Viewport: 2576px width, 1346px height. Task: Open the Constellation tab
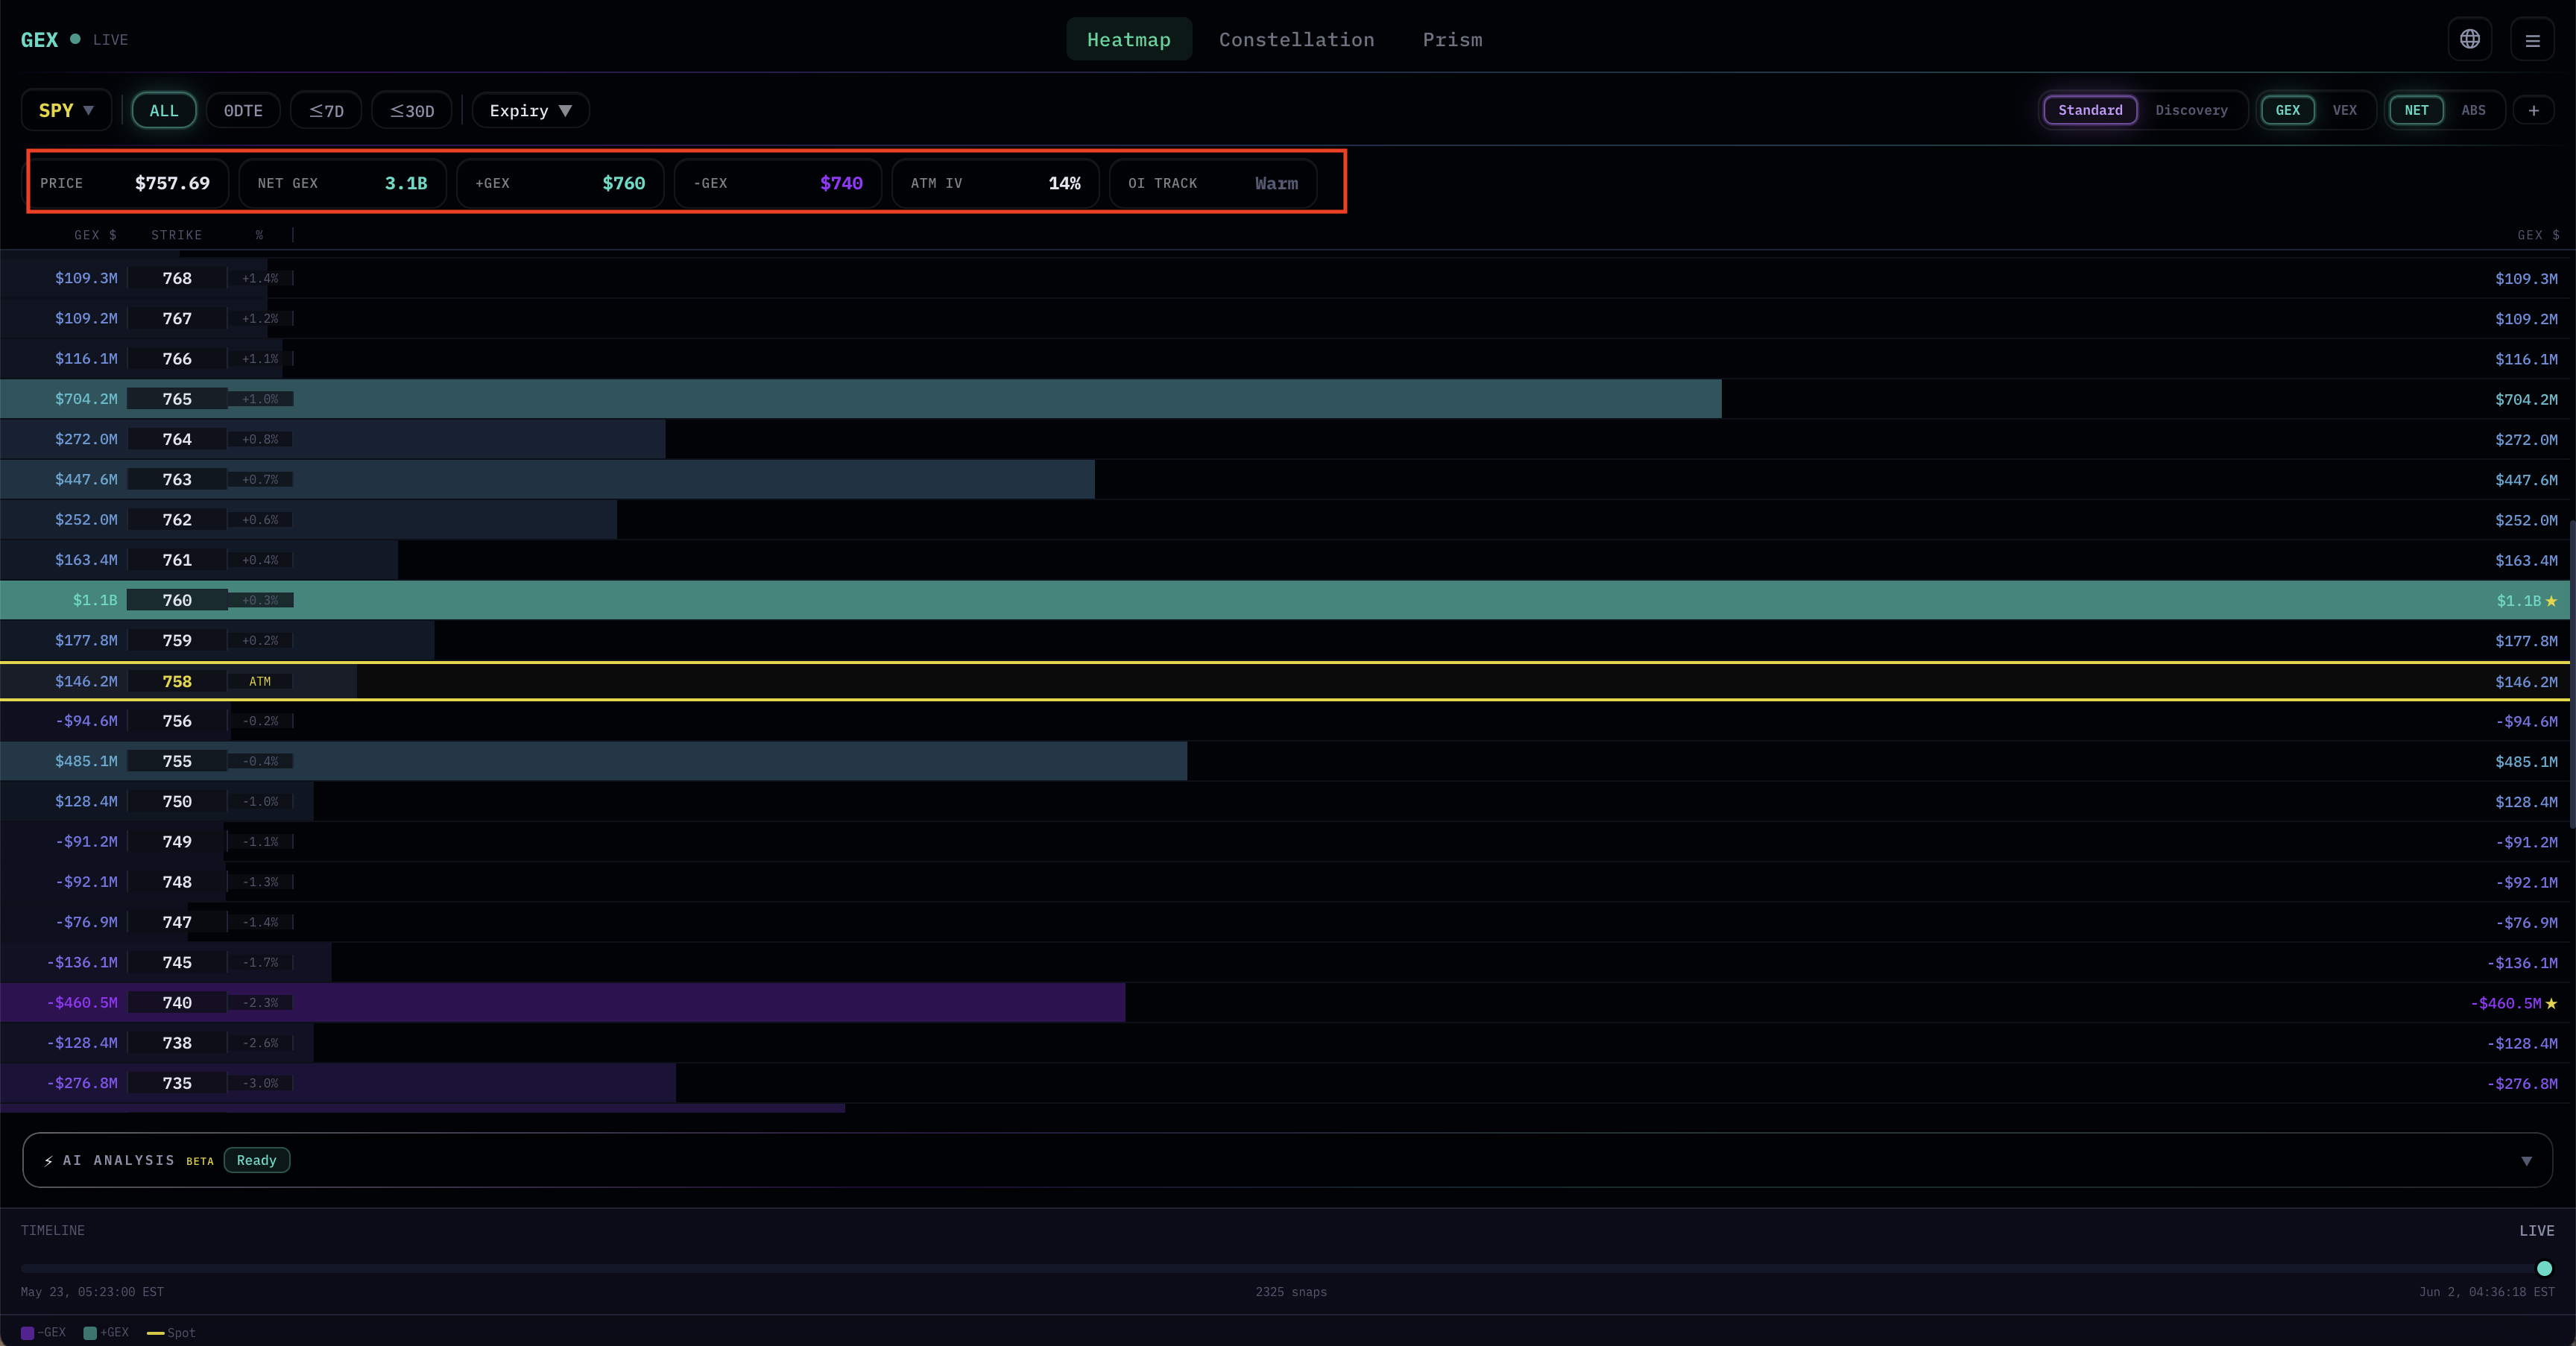(1296, 39)
